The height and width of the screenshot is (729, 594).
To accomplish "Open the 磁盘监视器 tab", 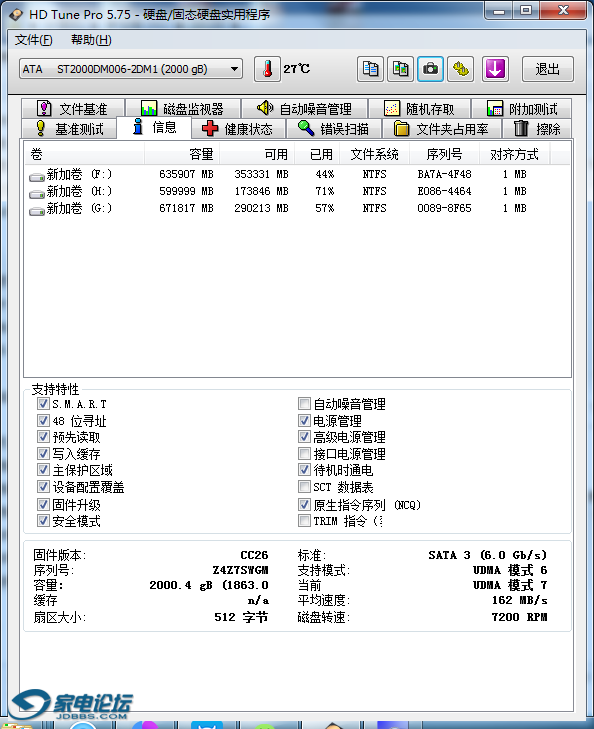I will click(x=183, y=109).
